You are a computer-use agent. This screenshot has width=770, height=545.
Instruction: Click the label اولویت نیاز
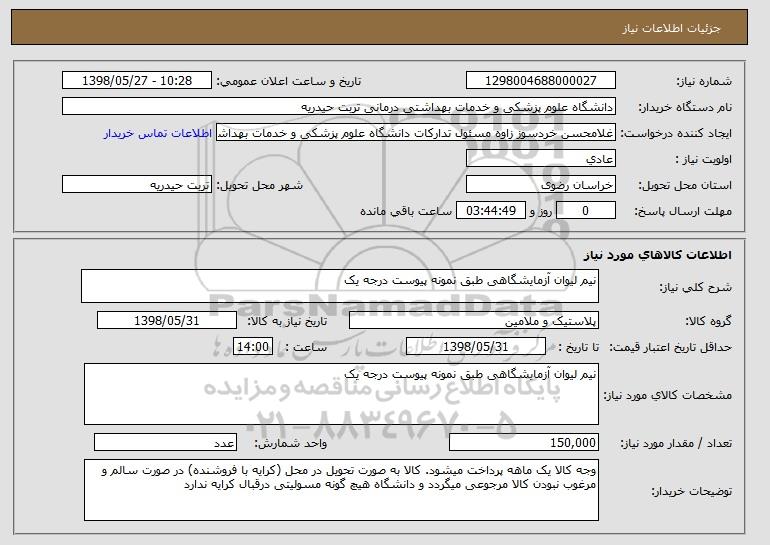[x=703, y=159]
